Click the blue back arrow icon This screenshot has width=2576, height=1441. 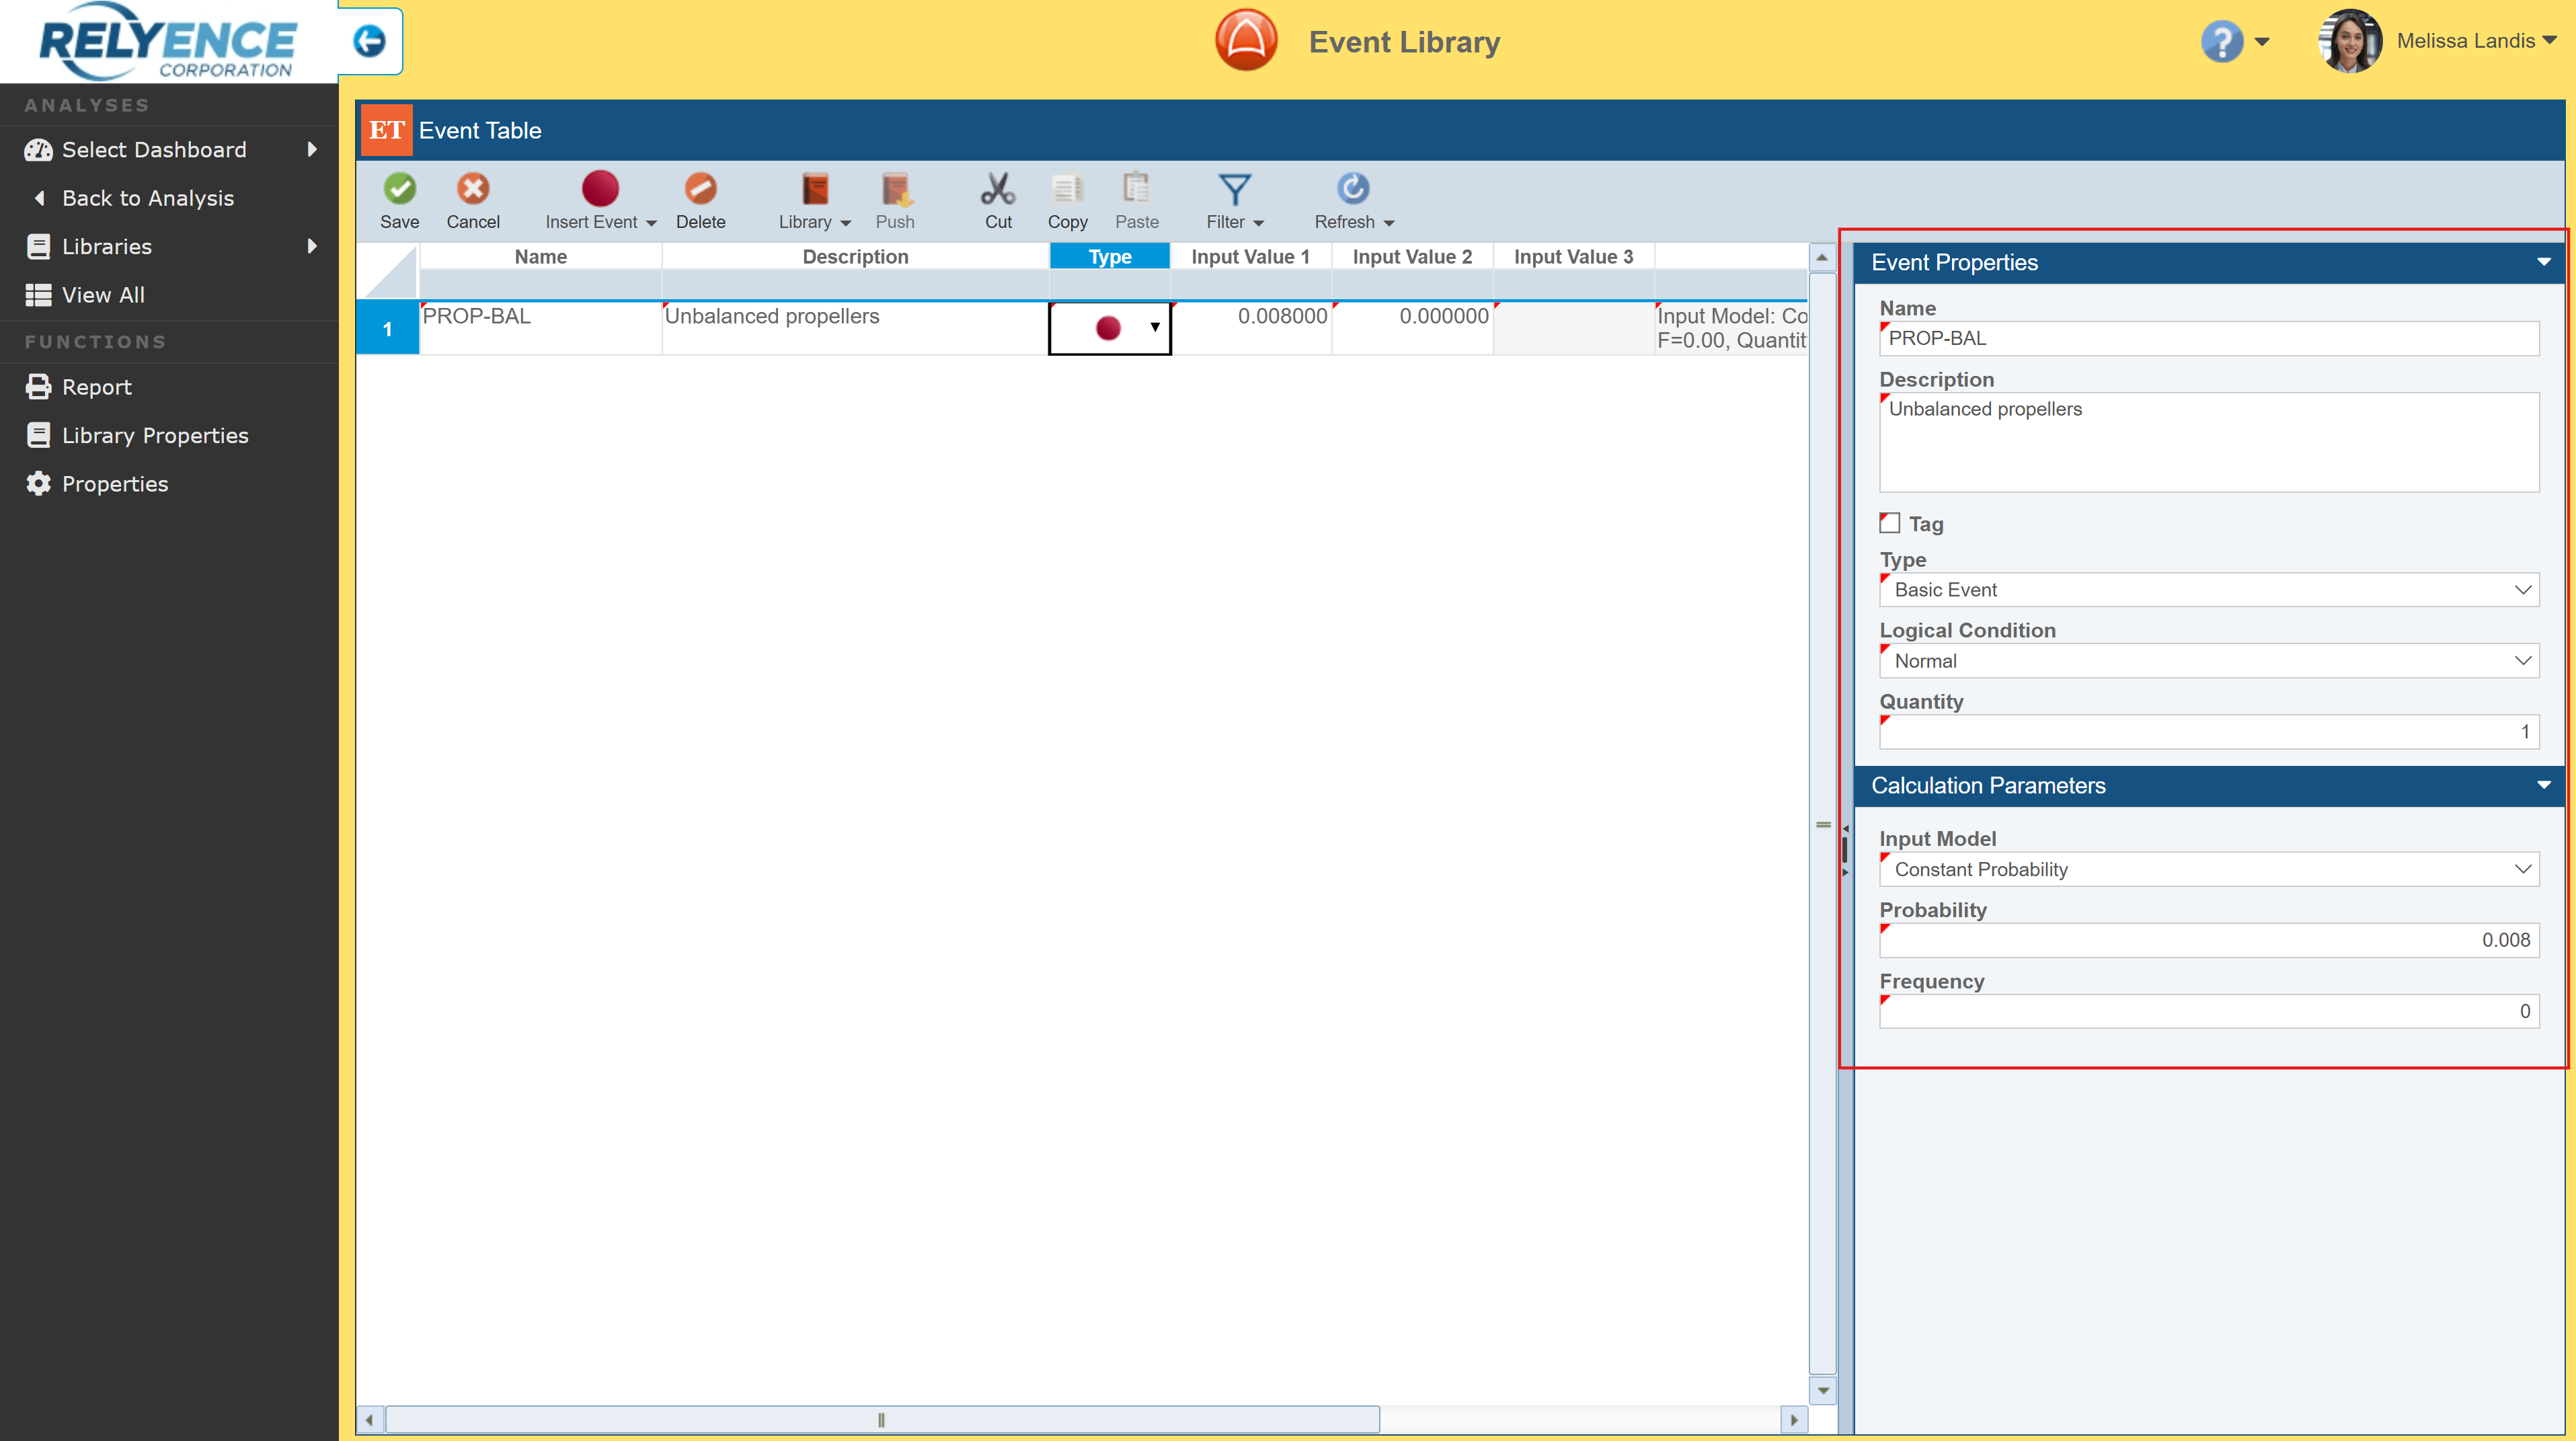point(369,41)
